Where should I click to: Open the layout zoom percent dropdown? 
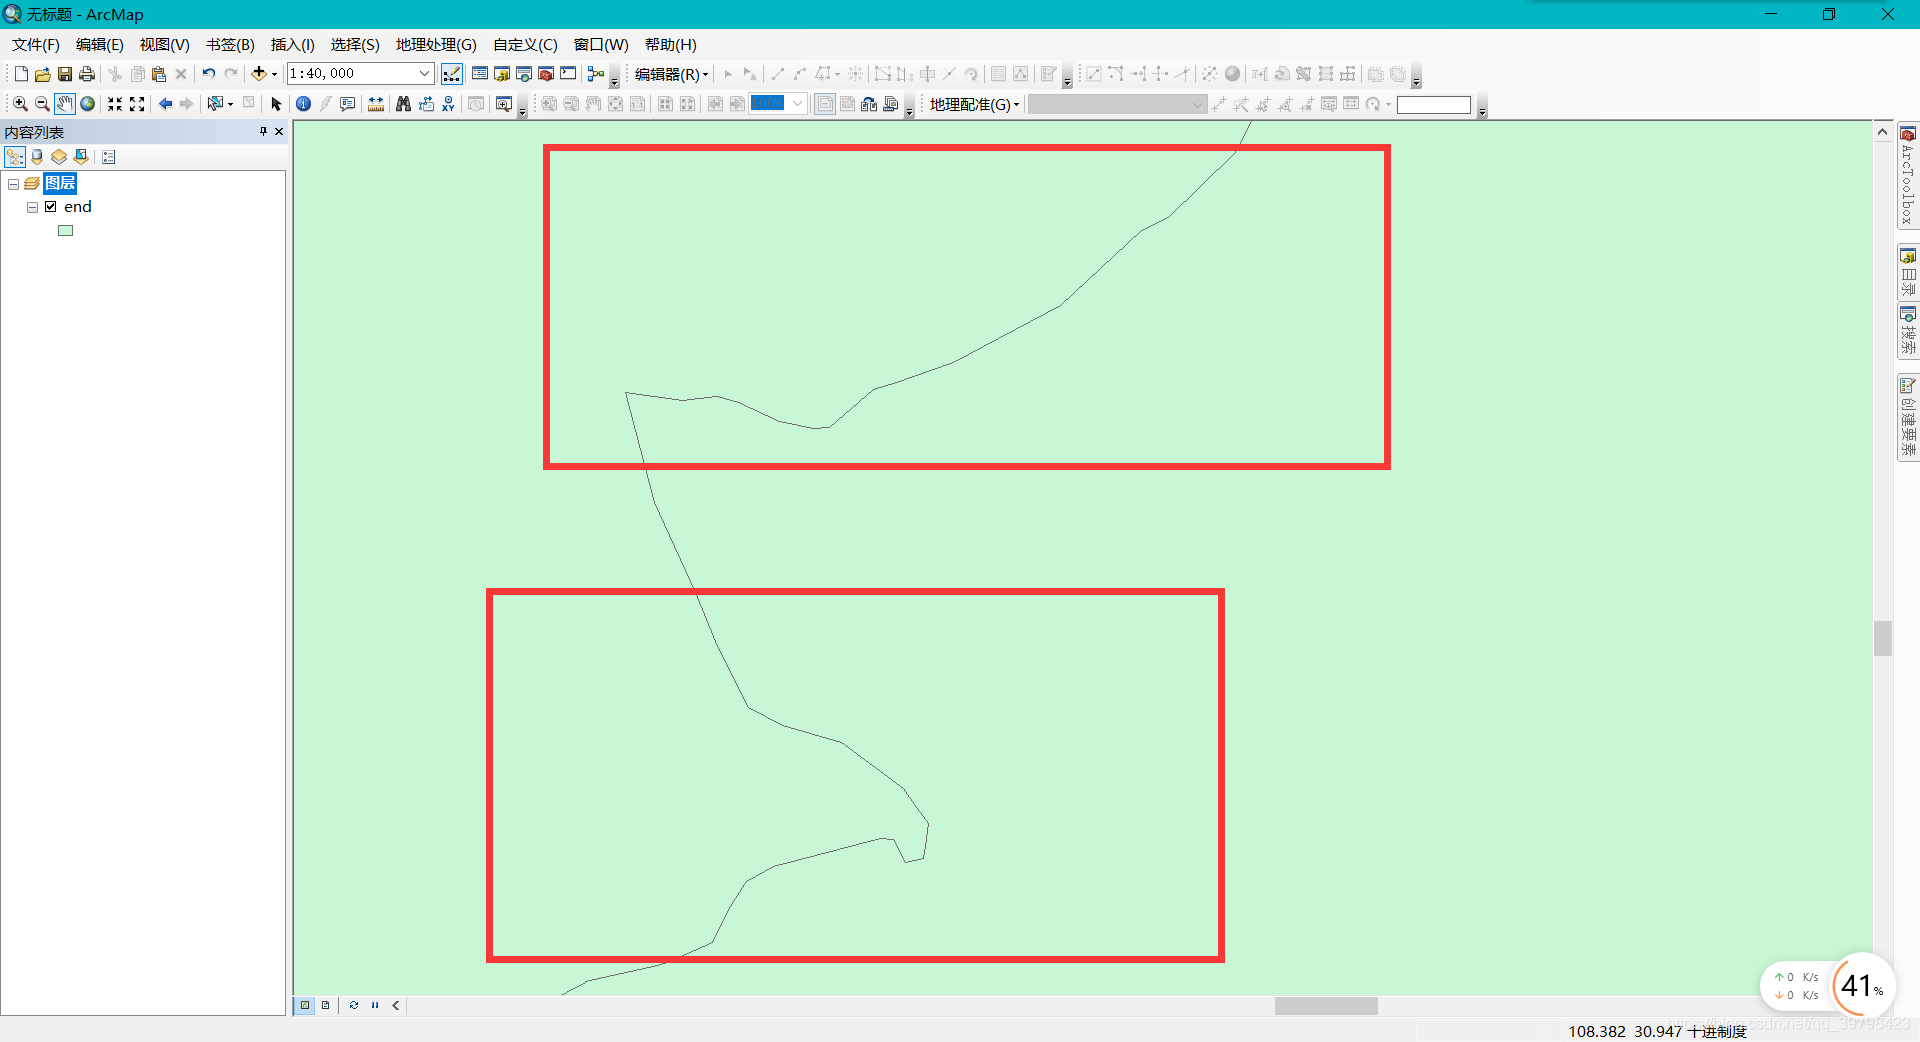797,104
